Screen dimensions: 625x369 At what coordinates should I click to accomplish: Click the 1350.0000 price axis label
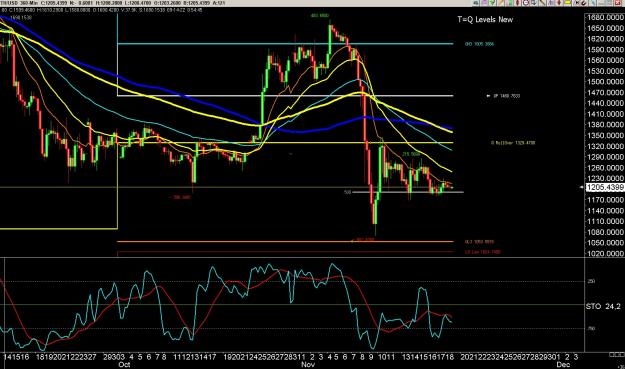pos(605,135)
